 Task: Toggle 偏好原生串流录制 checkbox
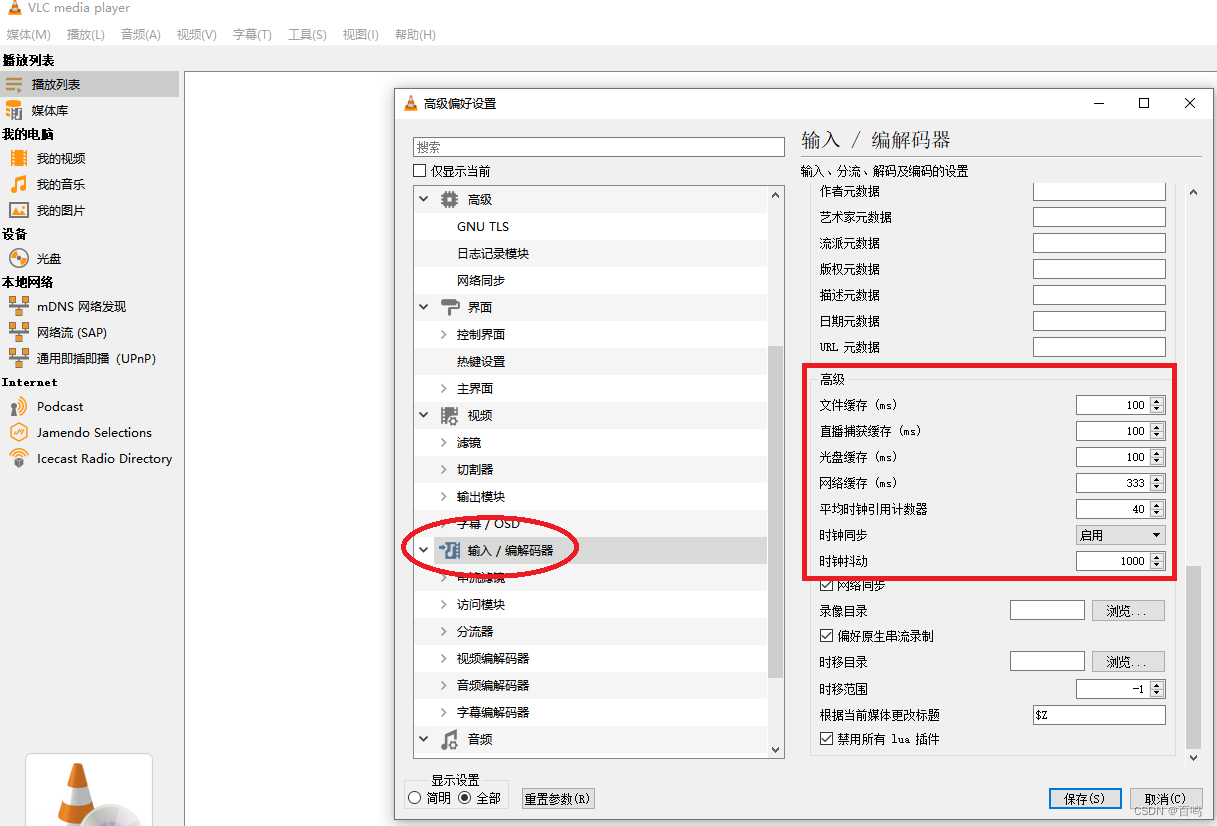(x=826, y=635)
